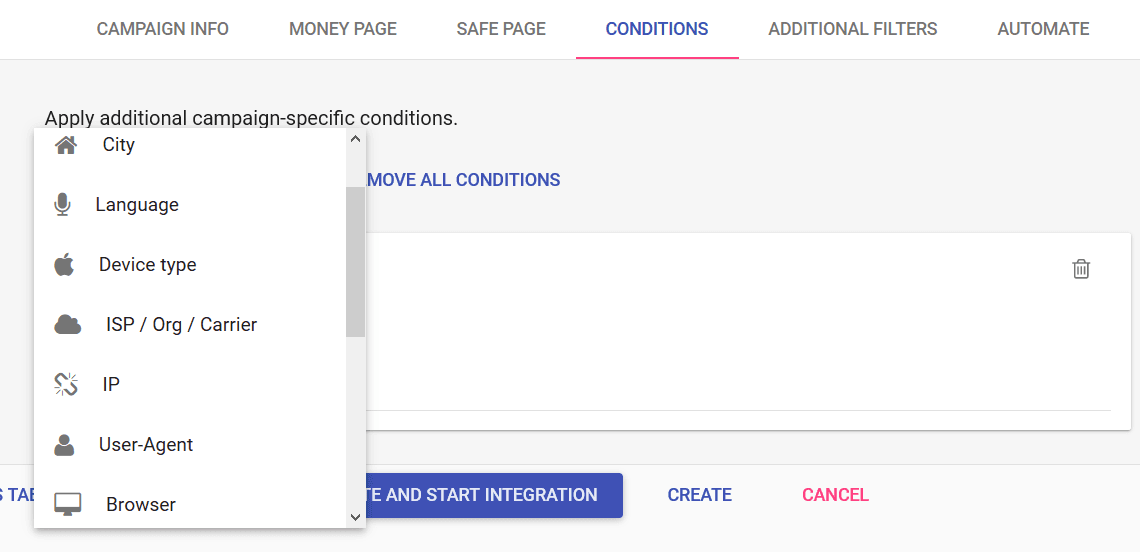Open the Campaign Info tab
The width and height of the screenshot is (1140, 552).
click(163, 29)
